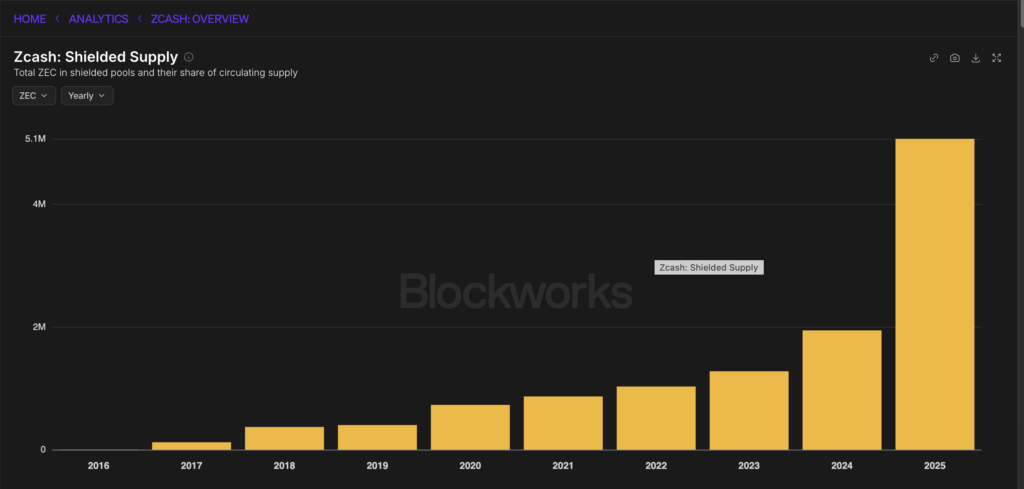Click the Zcash: Shielded Supply tooltip
This screenshot has height=489, width=1024.
pos(709,268)
